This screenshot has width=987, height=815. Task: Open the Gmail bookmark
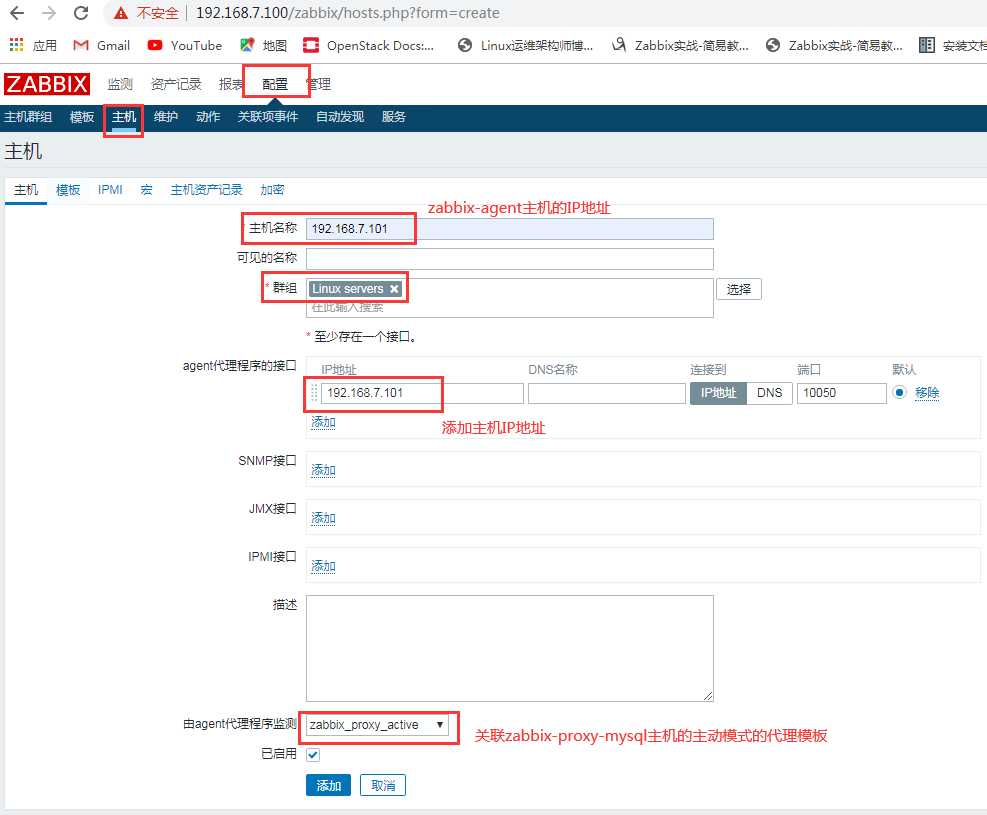tap(101, 45)
